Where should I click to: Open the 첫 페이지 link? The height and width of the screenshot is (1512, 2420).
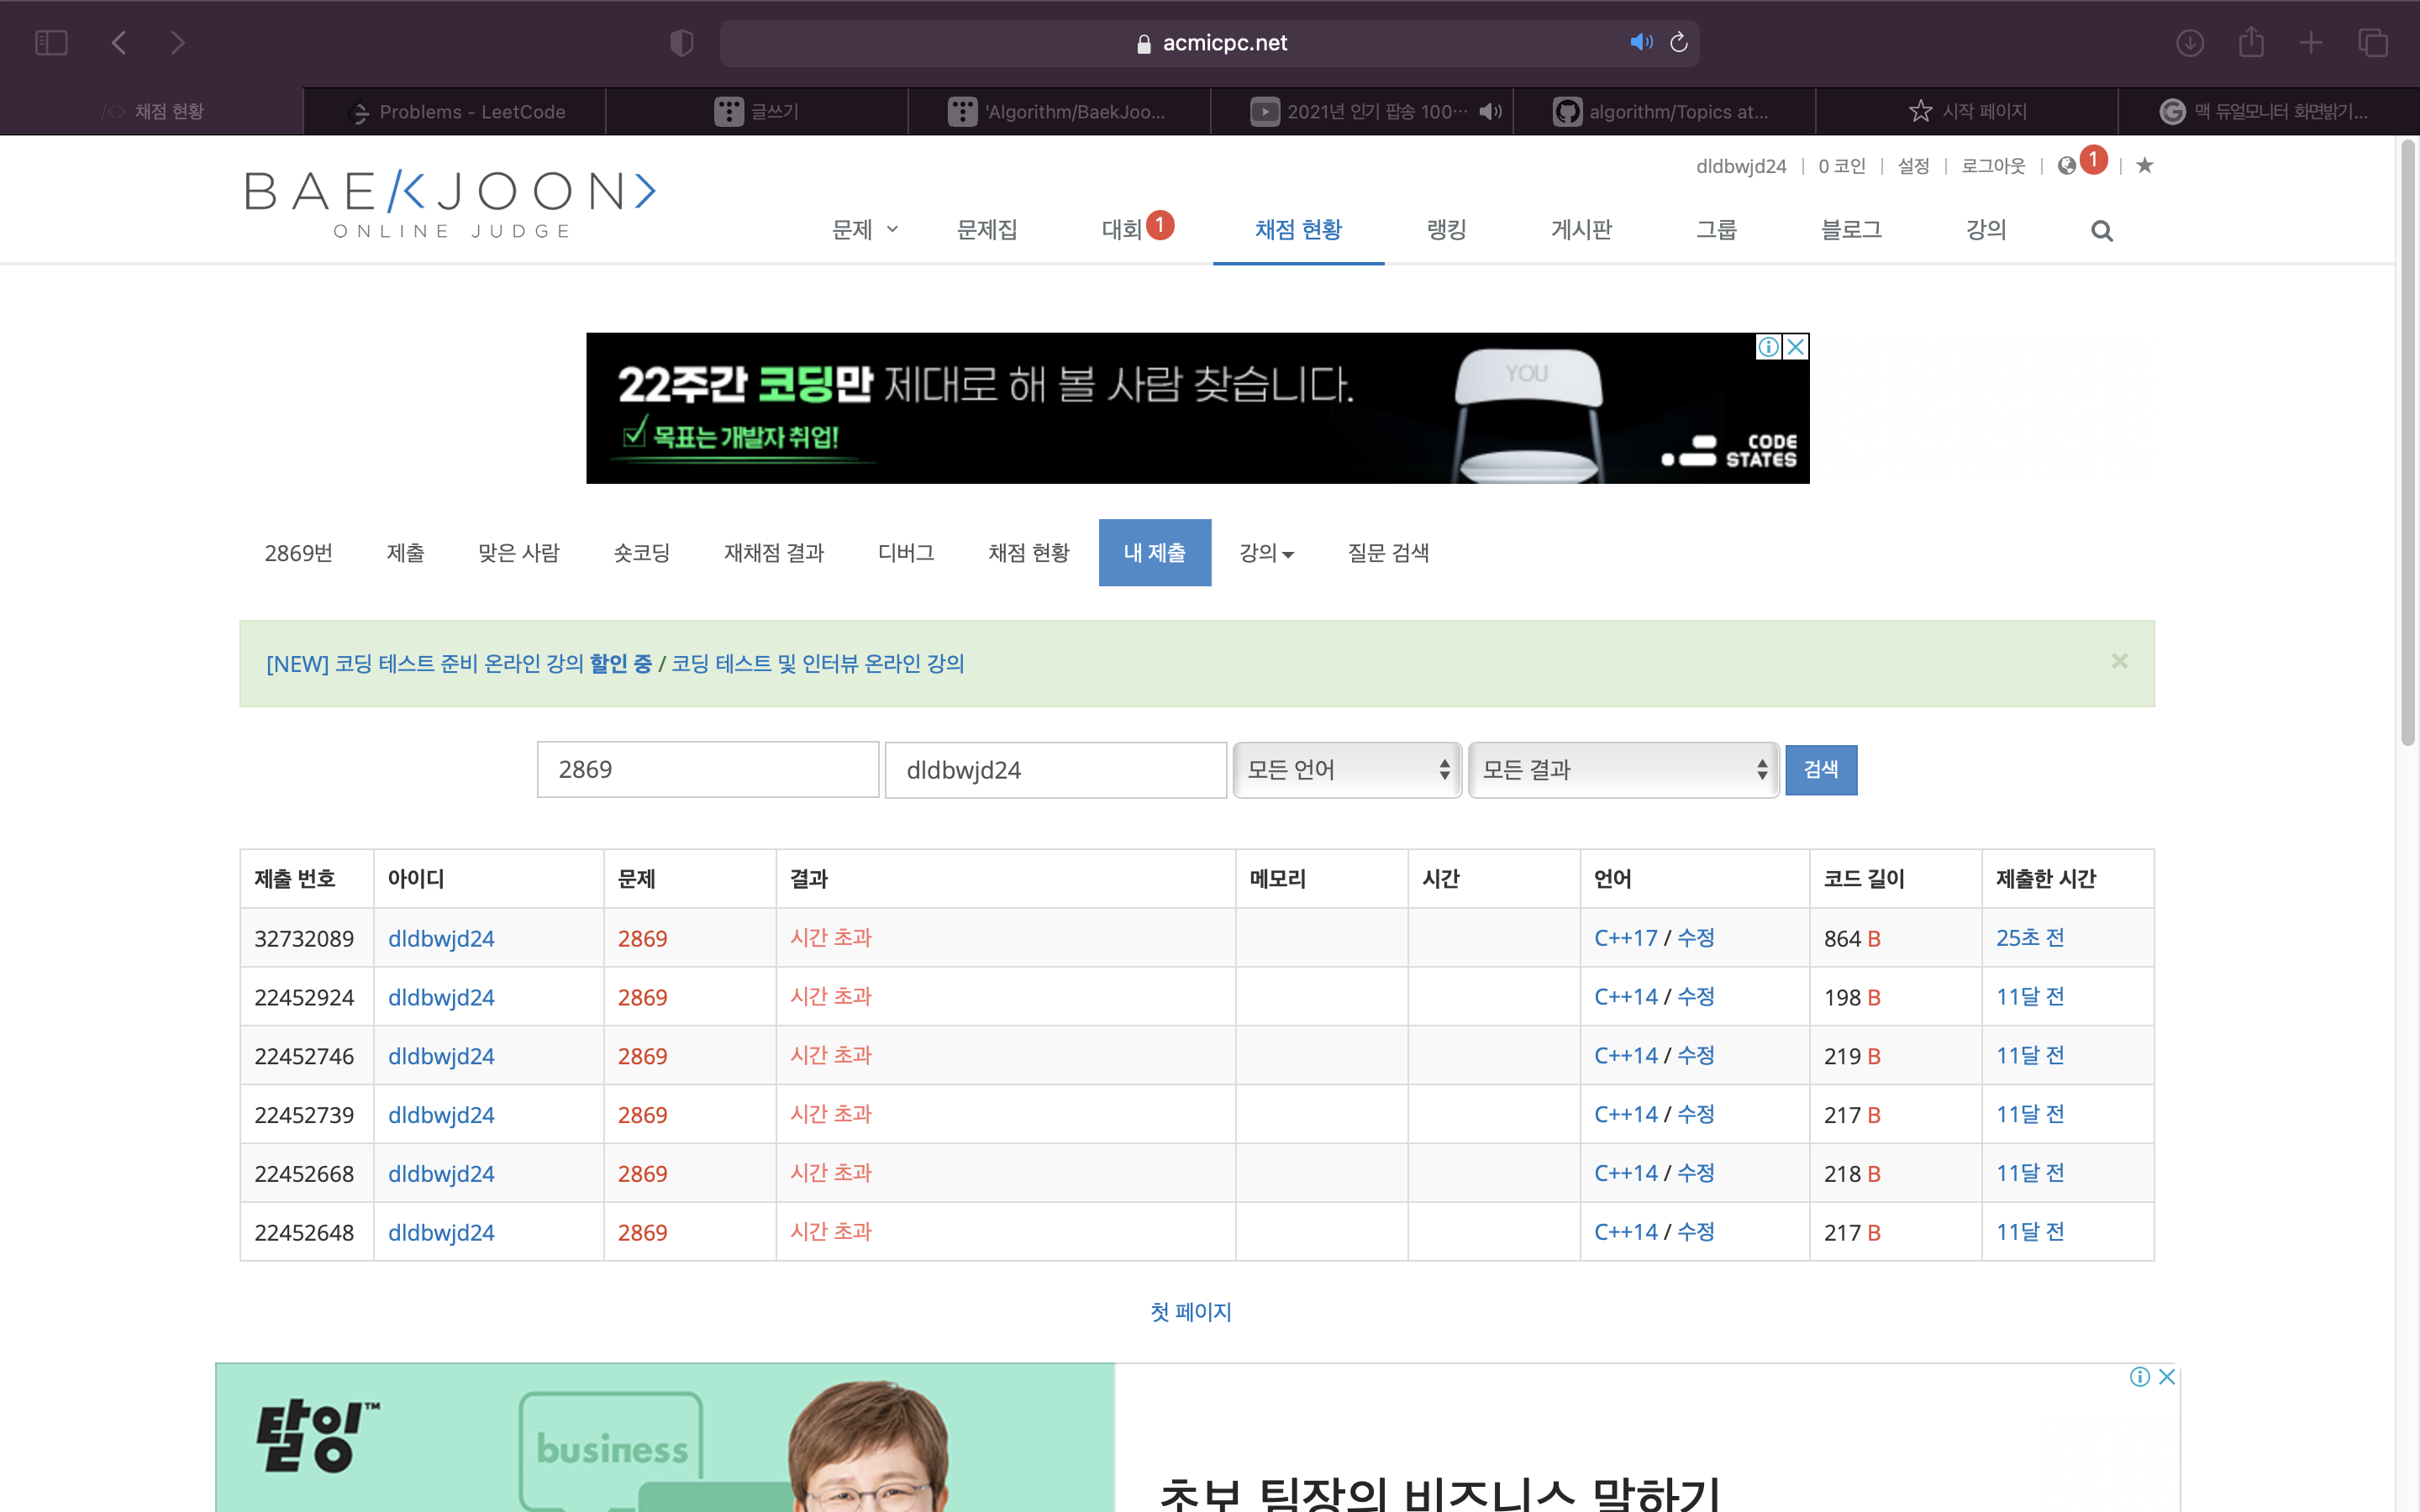1190,1311
